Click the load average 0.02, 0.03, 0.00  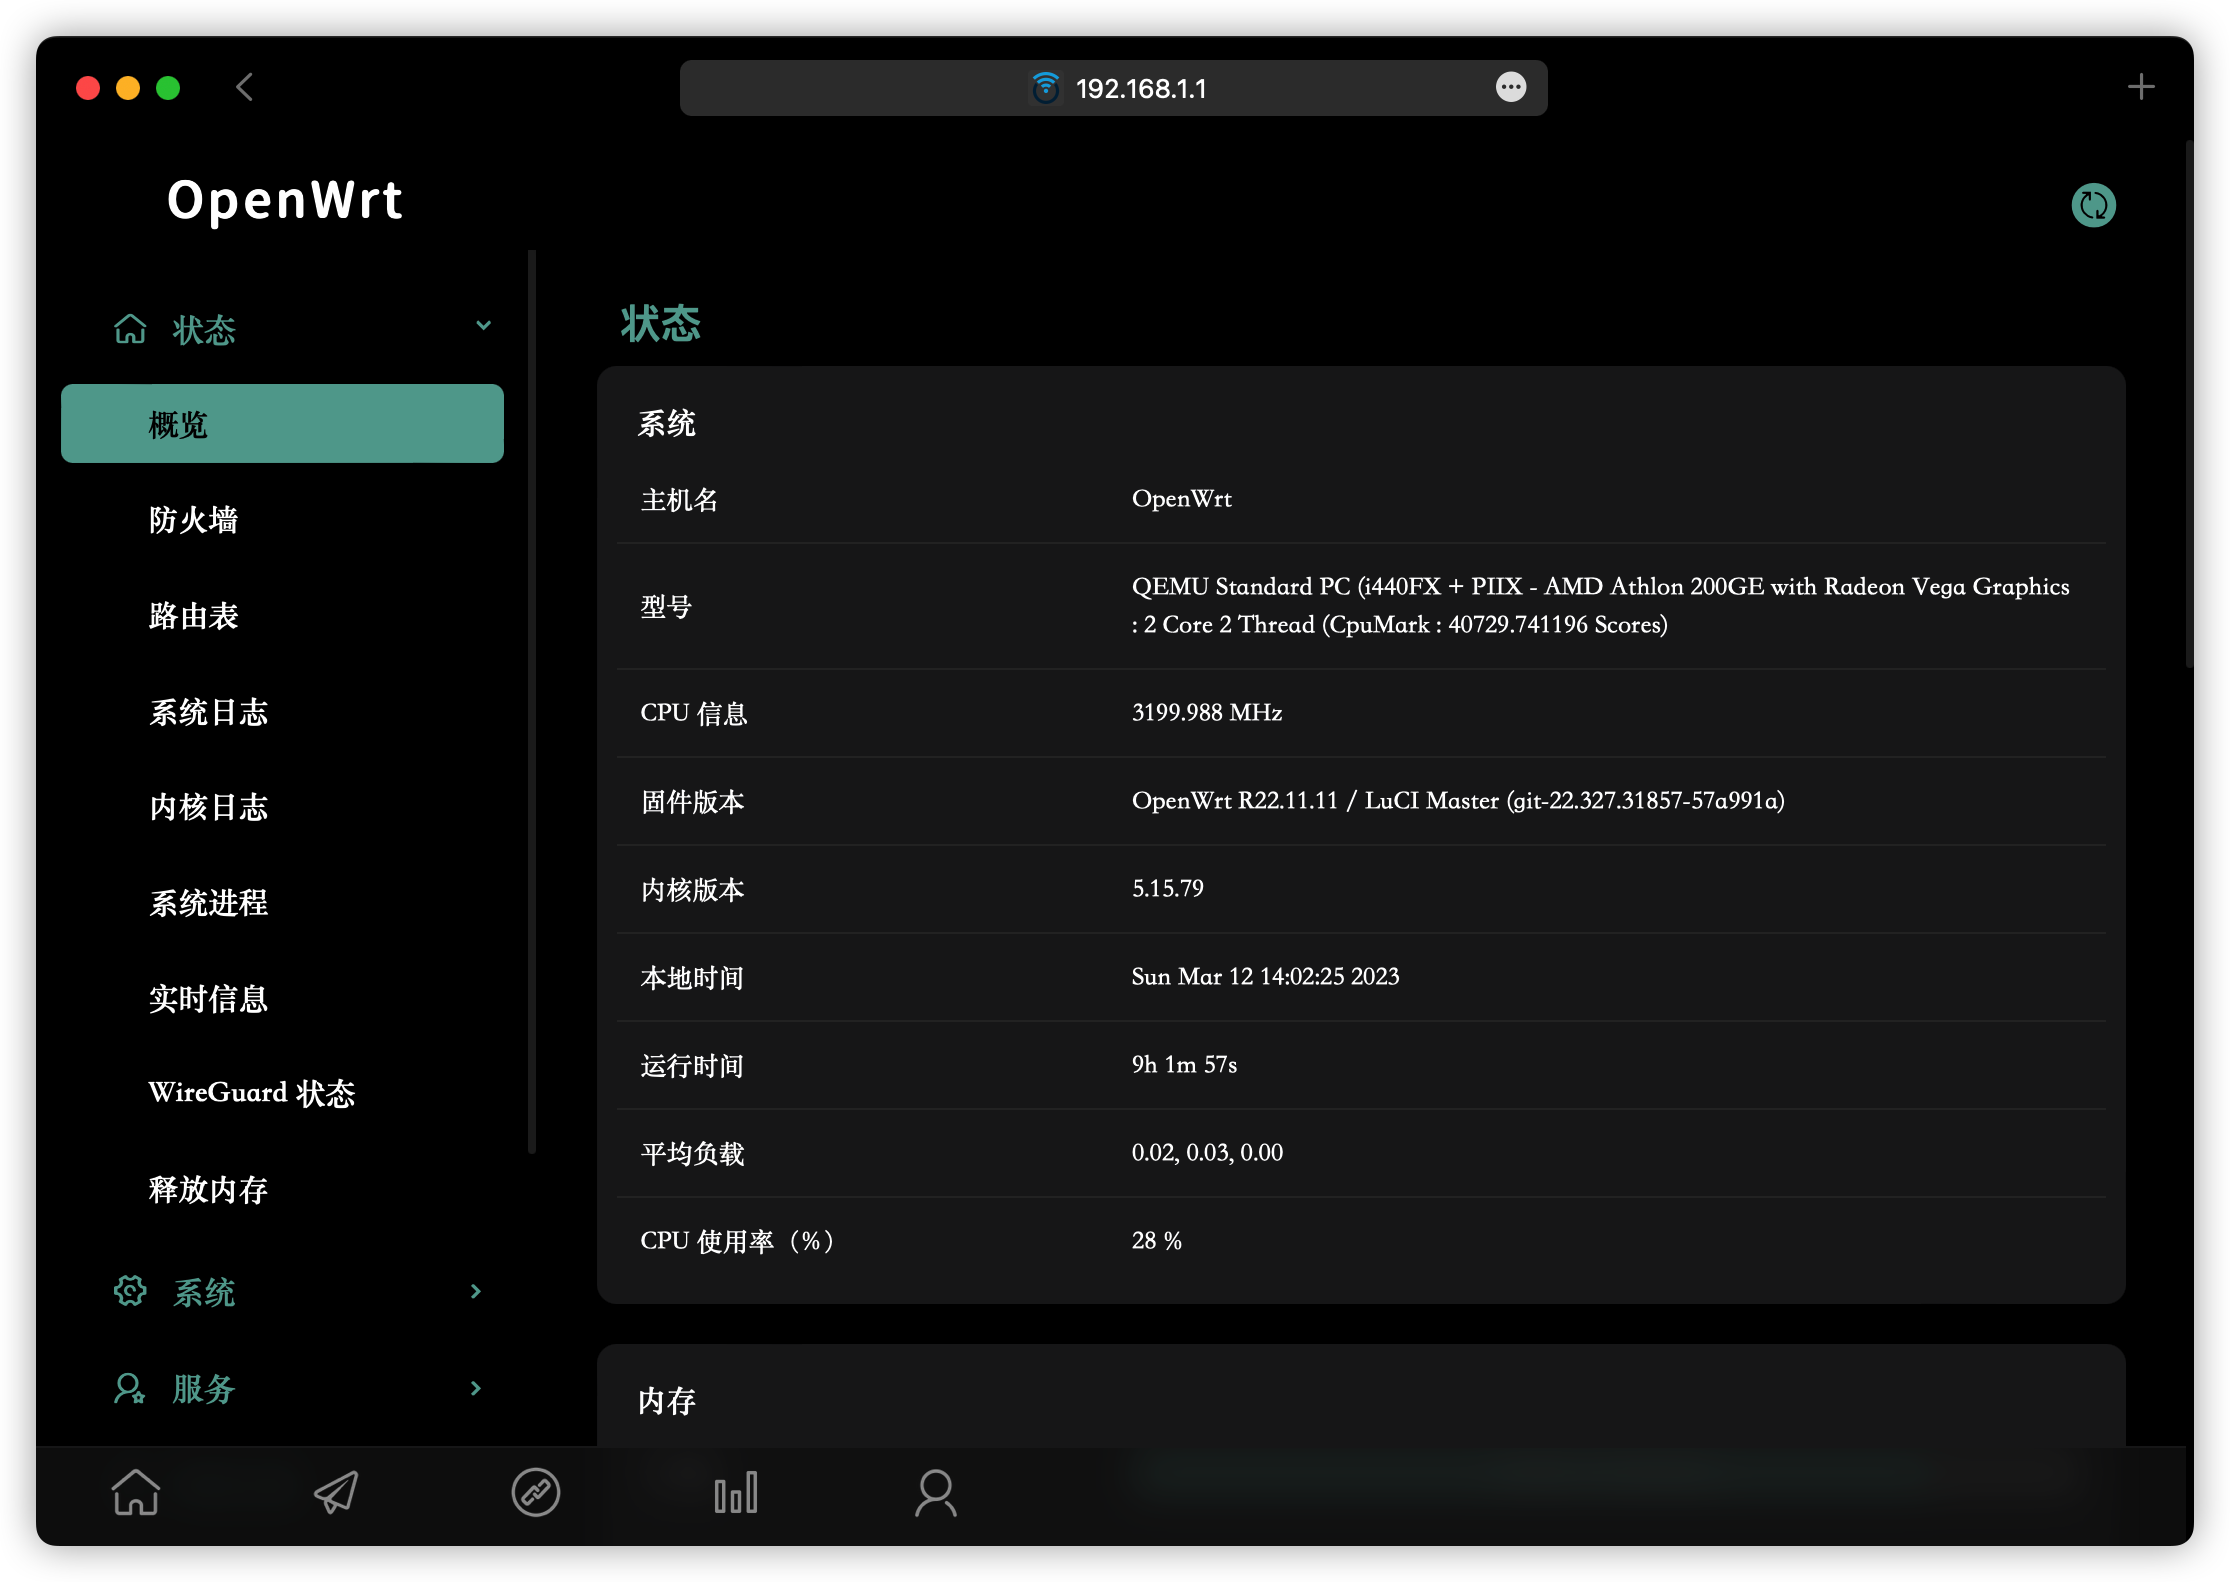[1207, 1153]
